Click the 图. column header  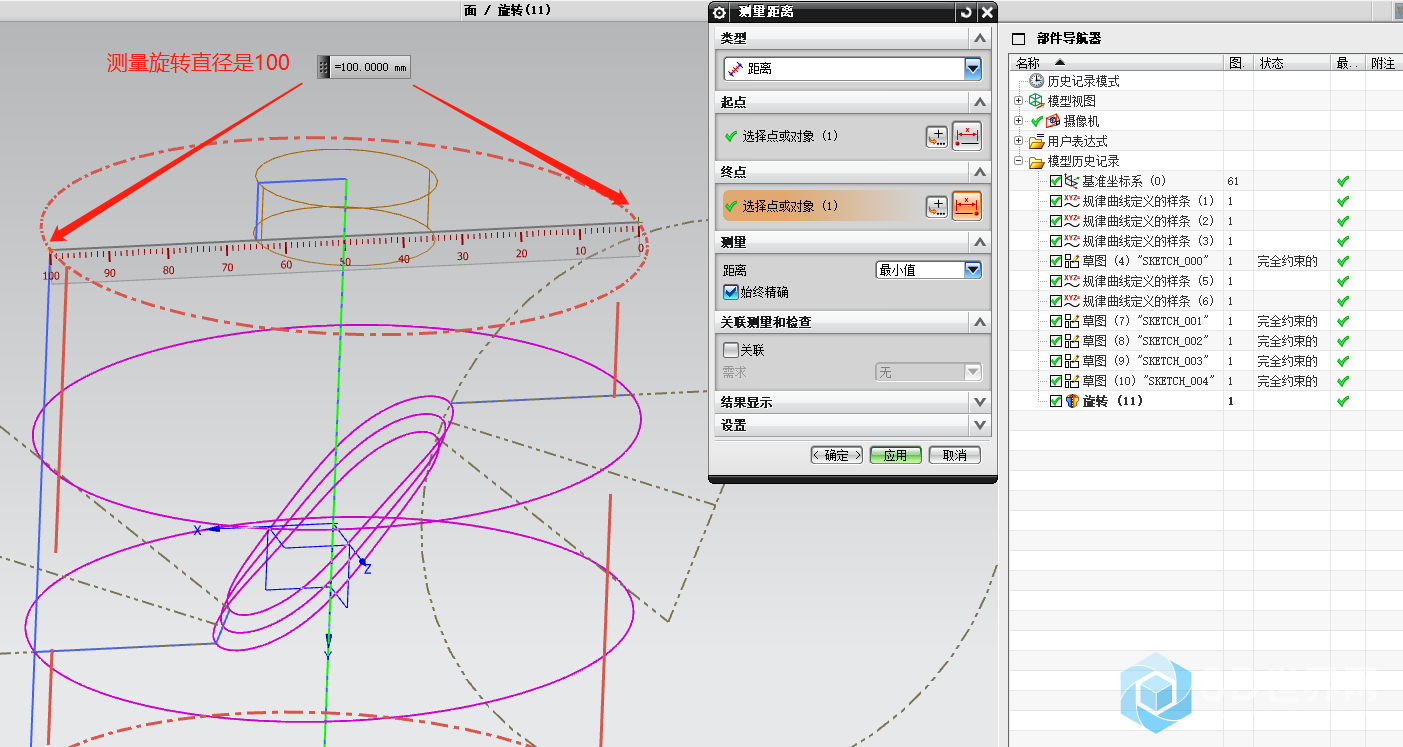(x=1238, y=63)
